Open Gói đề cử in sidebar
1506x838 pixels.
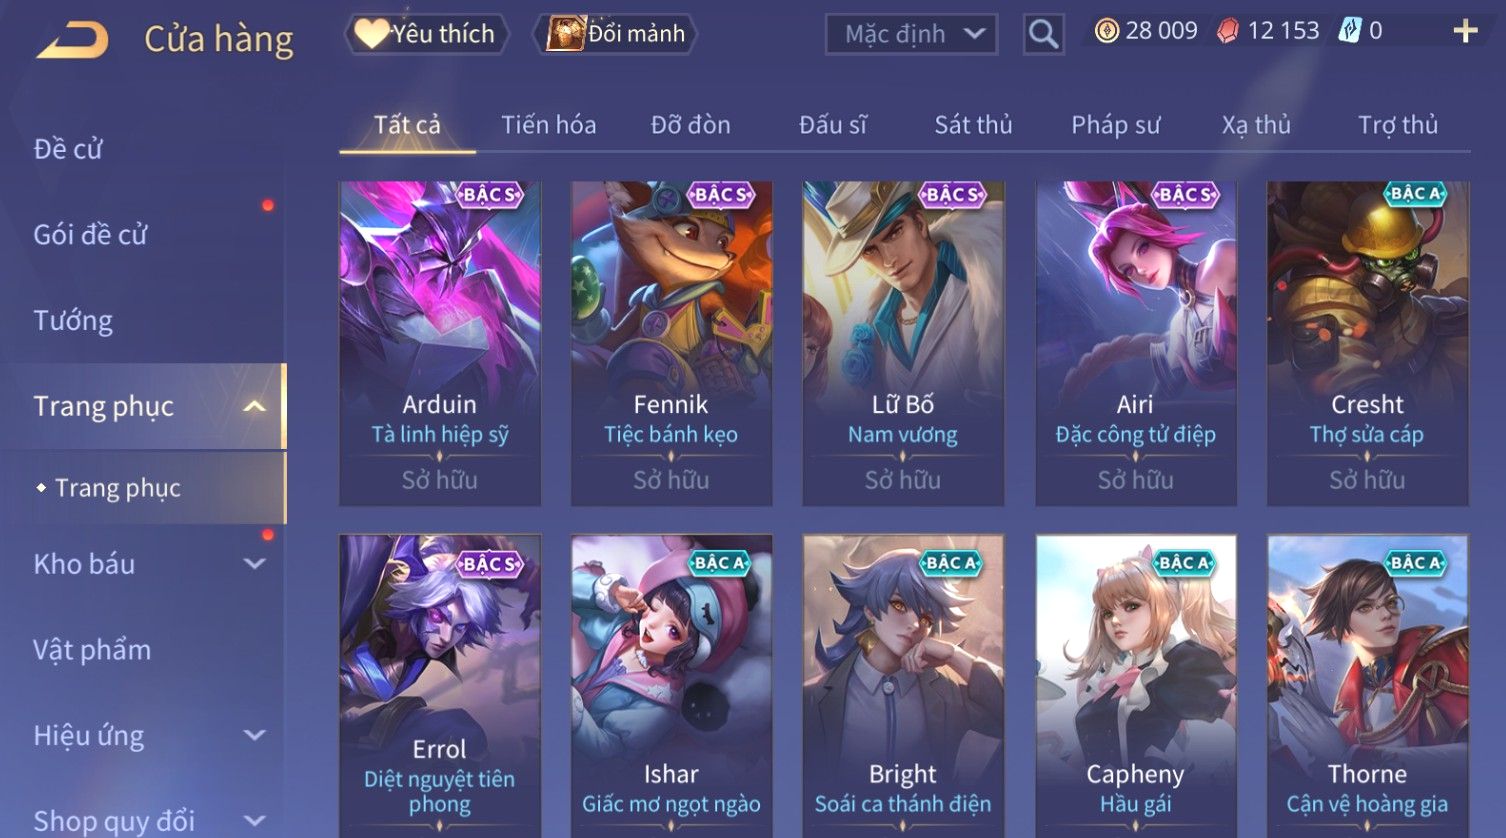coord(90,235)
